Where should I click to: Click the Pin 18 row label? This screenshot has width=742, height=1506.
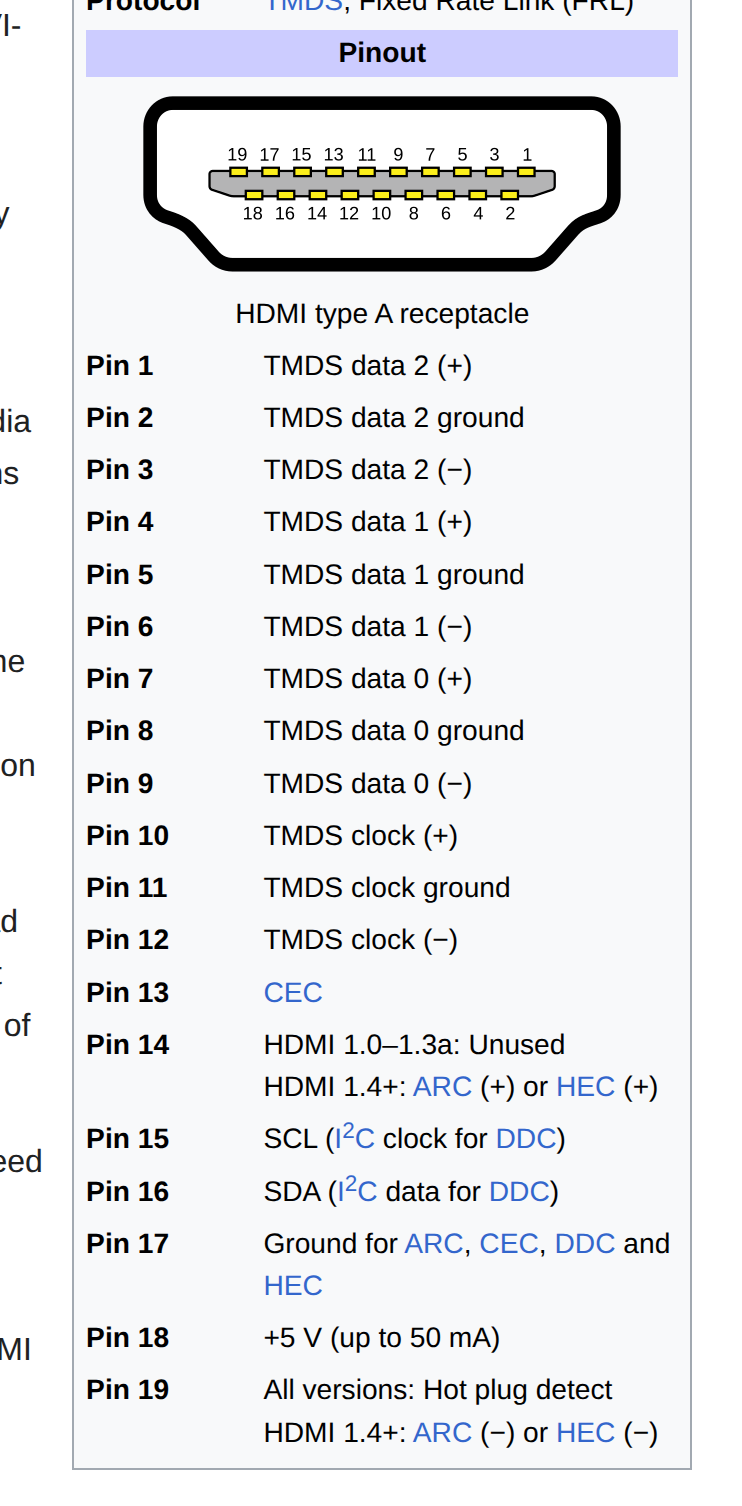click(x=127, y=1338)
